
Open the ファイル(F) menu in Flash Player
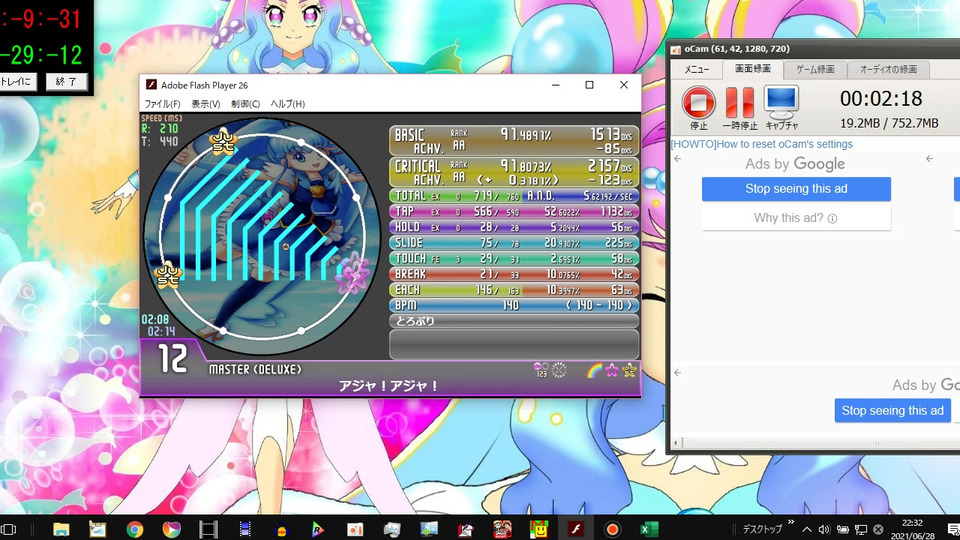pos(162,103)
